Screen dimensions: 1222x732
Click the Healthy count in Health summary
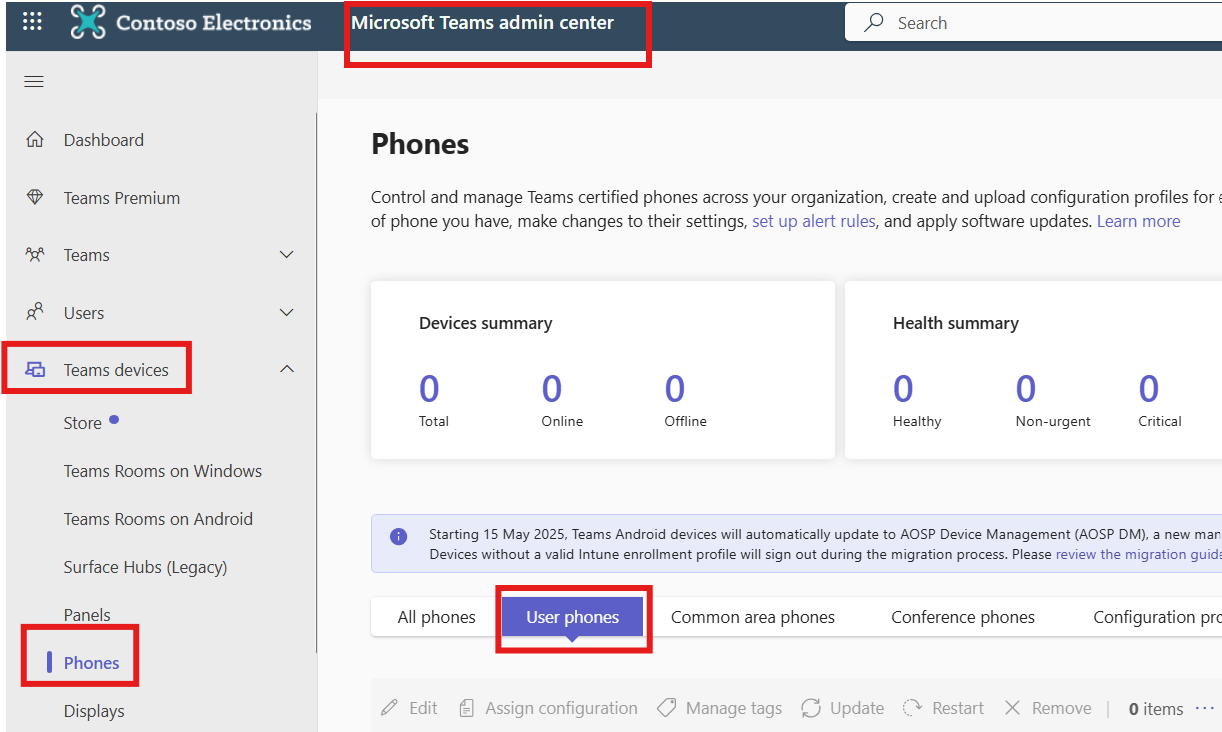[x=903, y=388]
